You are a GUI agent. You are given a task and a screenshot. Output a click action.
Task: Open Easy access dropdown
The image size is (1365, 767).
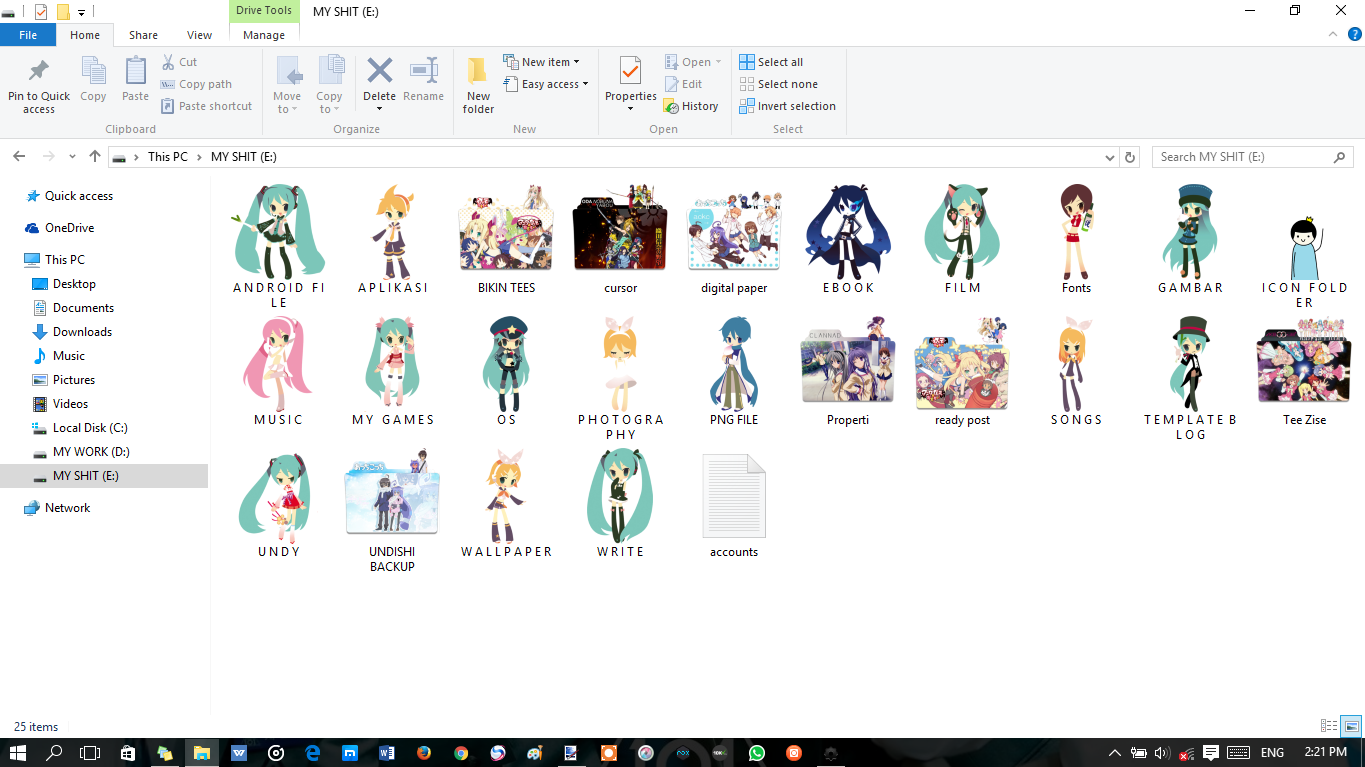tap(545, 84)
